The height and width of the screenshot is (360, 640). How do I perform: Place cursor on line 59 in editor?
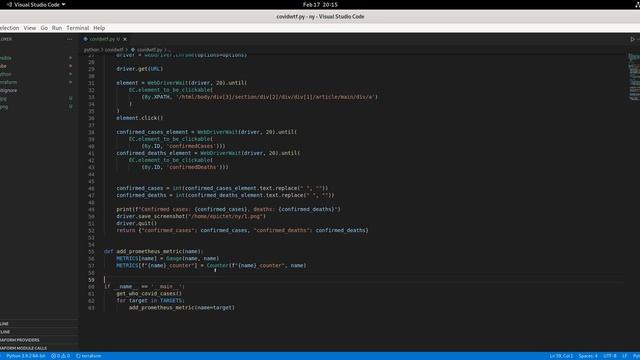click(x=363, y=280)
